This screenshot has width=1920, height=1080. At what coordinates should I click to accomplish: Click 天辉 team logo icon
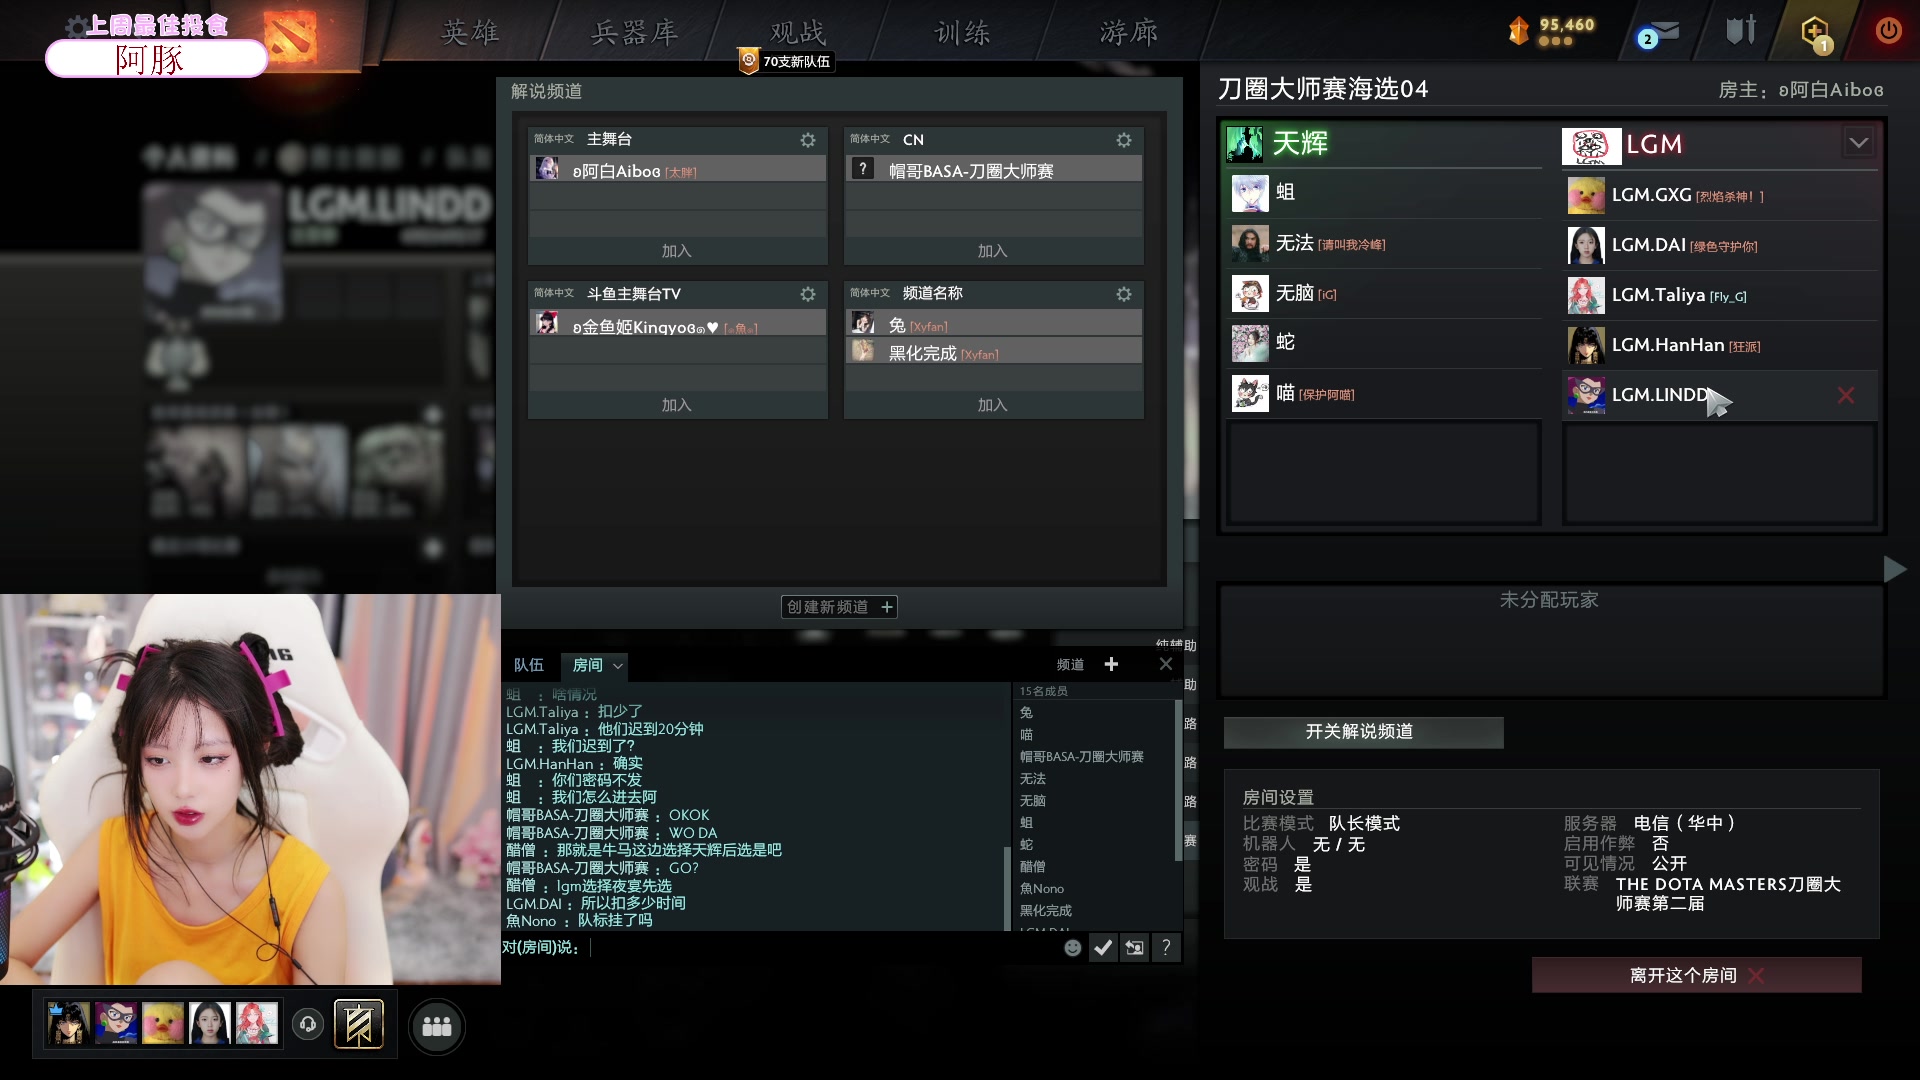click(x=1245, y=144)
